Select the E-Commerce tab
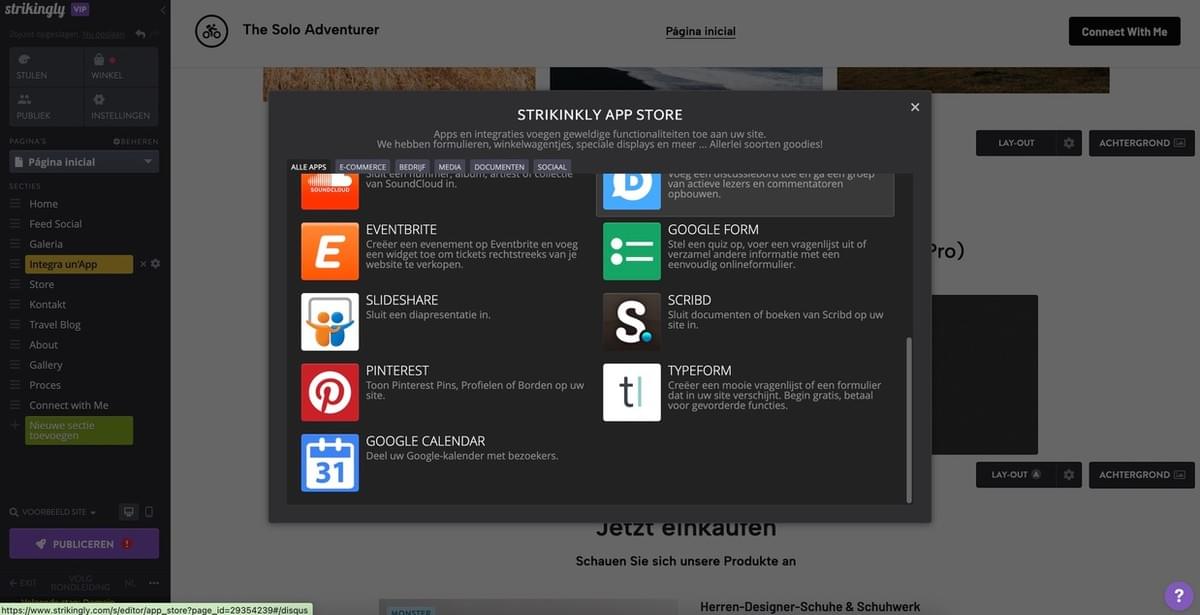Screen dimensions: 1200x615 363,167
